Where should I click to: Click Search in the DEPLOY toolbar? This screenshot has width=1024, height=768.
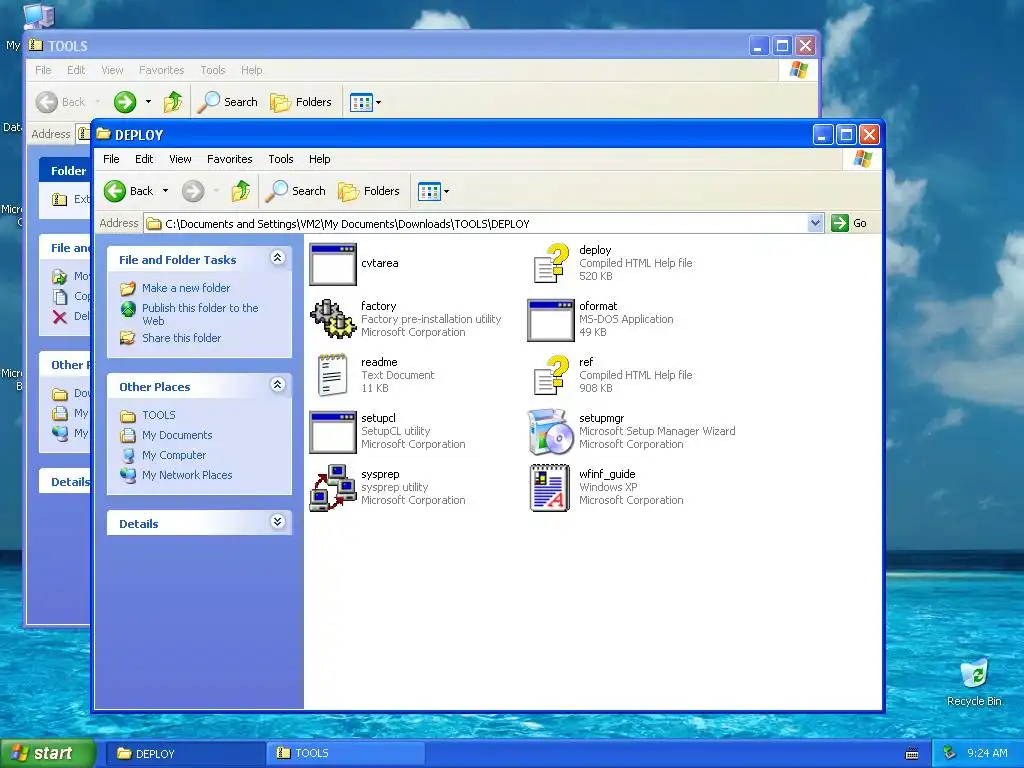coord(296,191)
